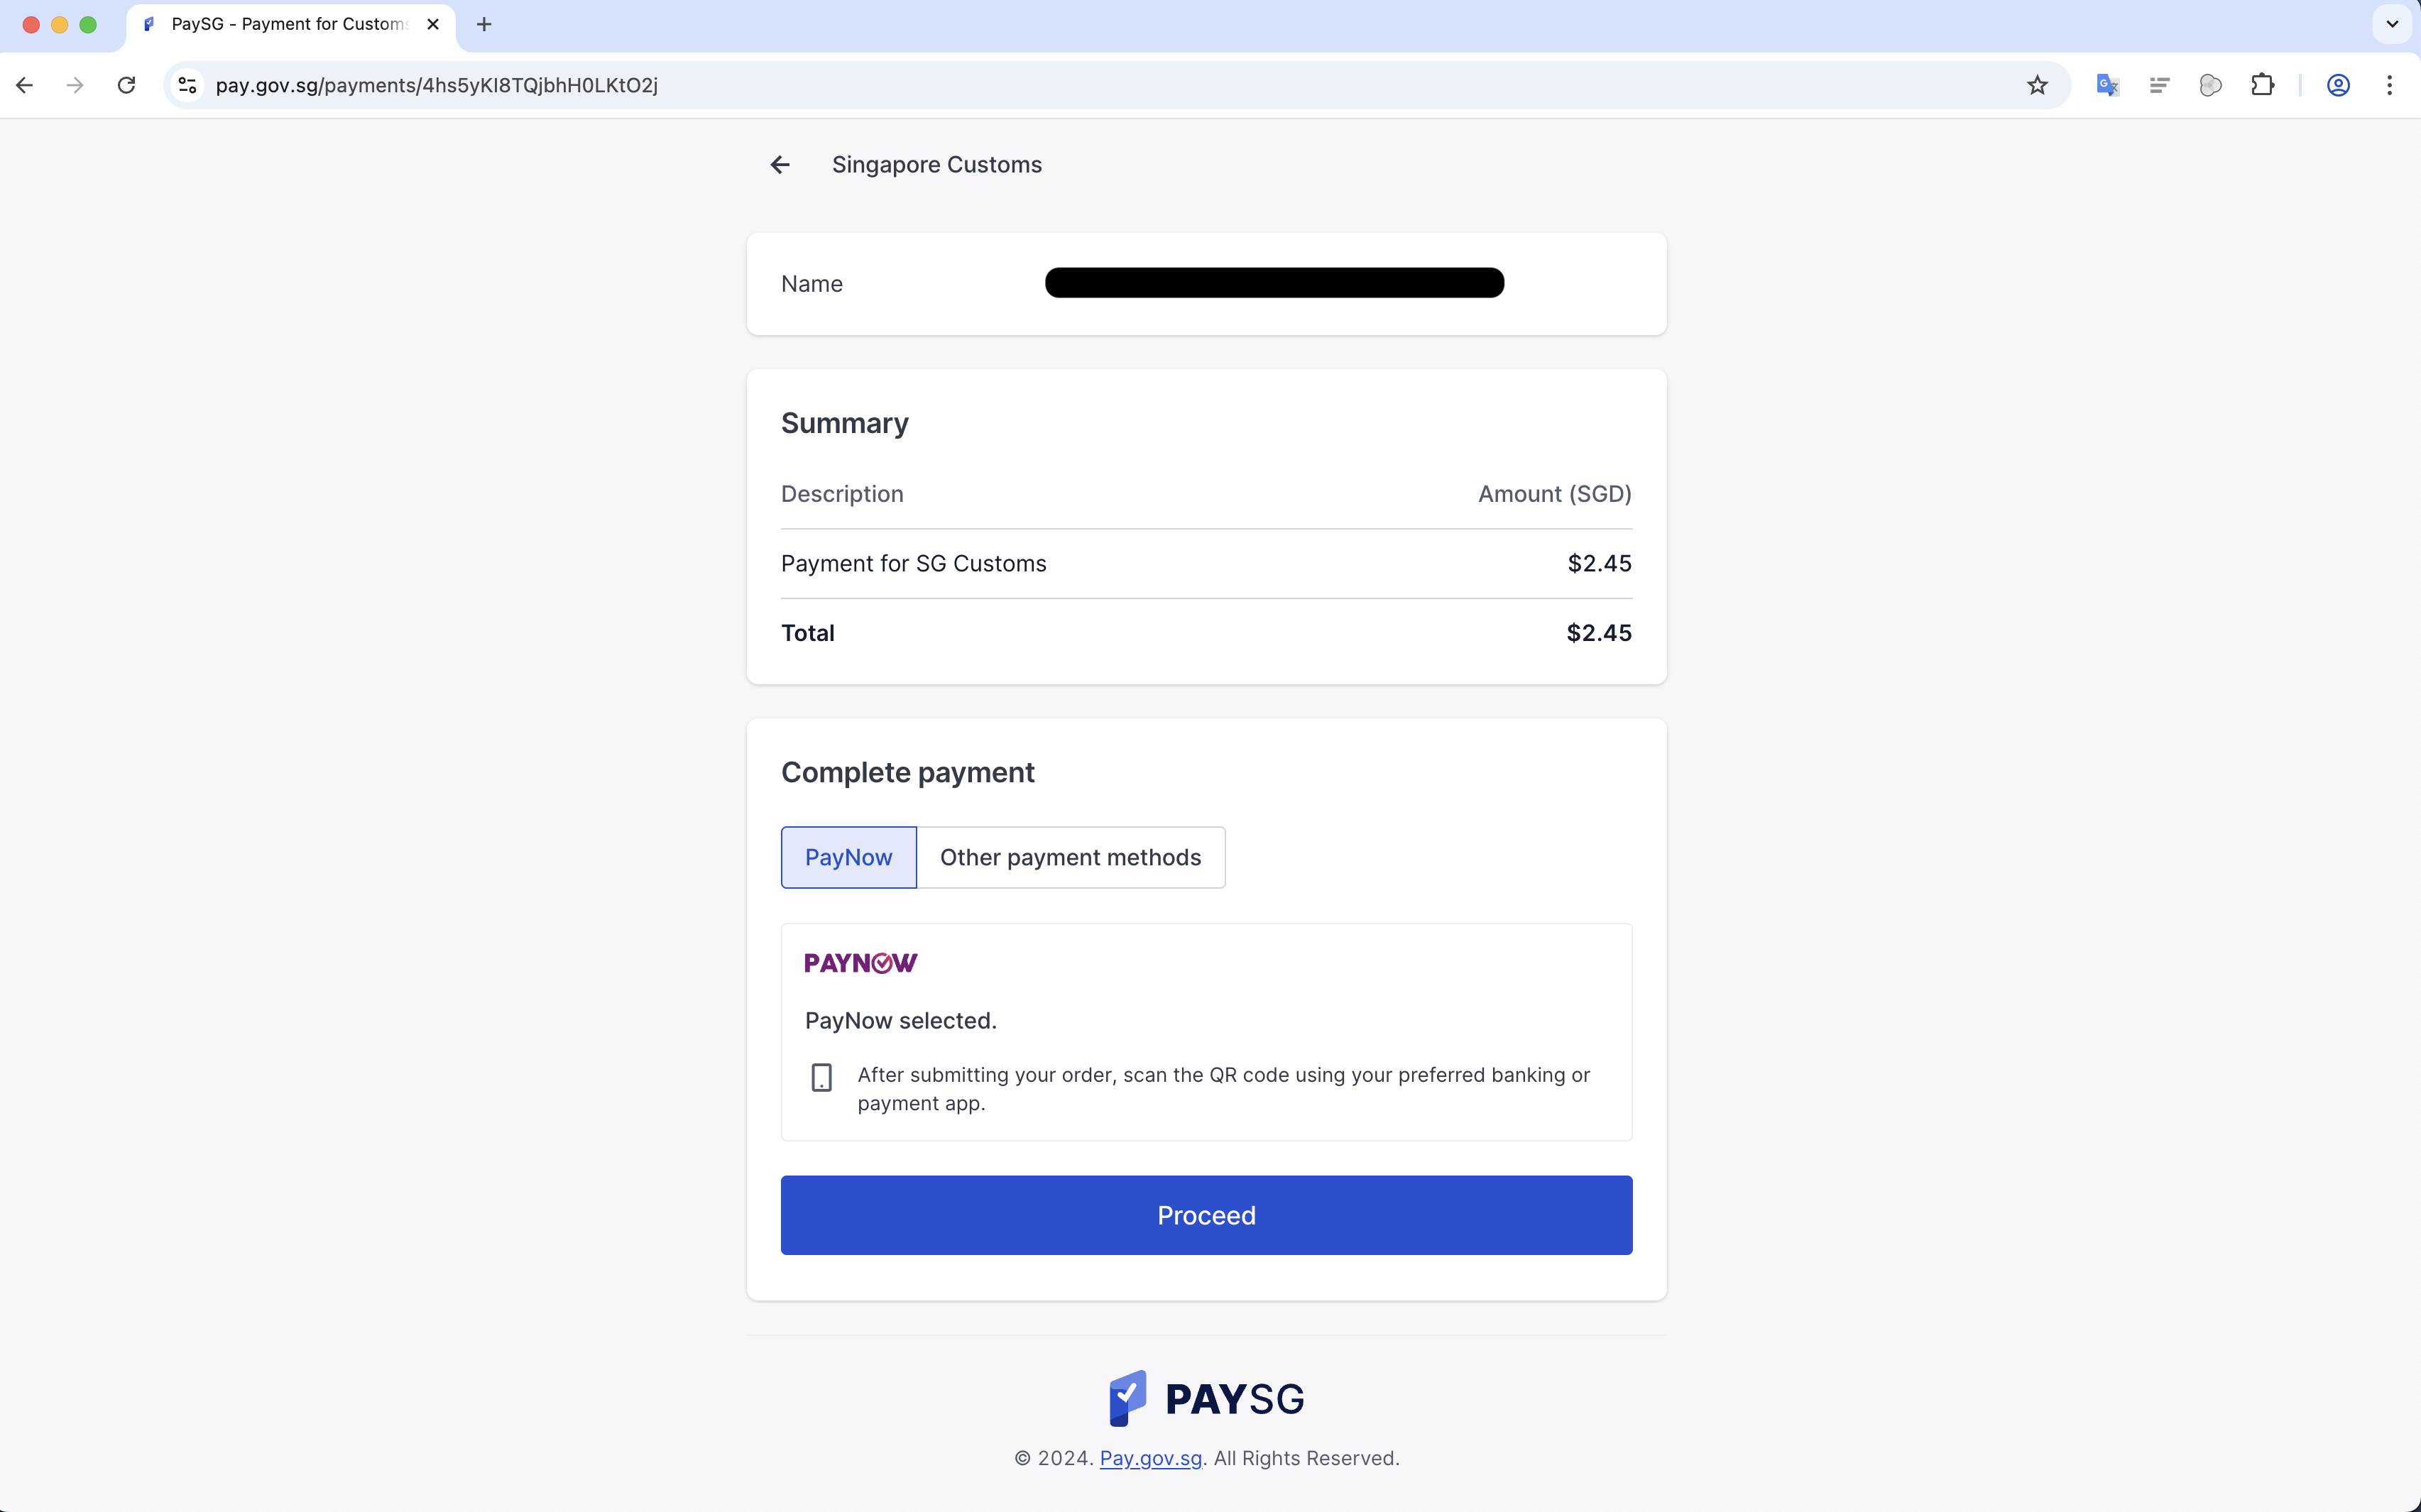The width and height of the screenshot is (2421, 1512).
Task: Select the PaySG Payment for Customs tab
Action: click(280, 24)
